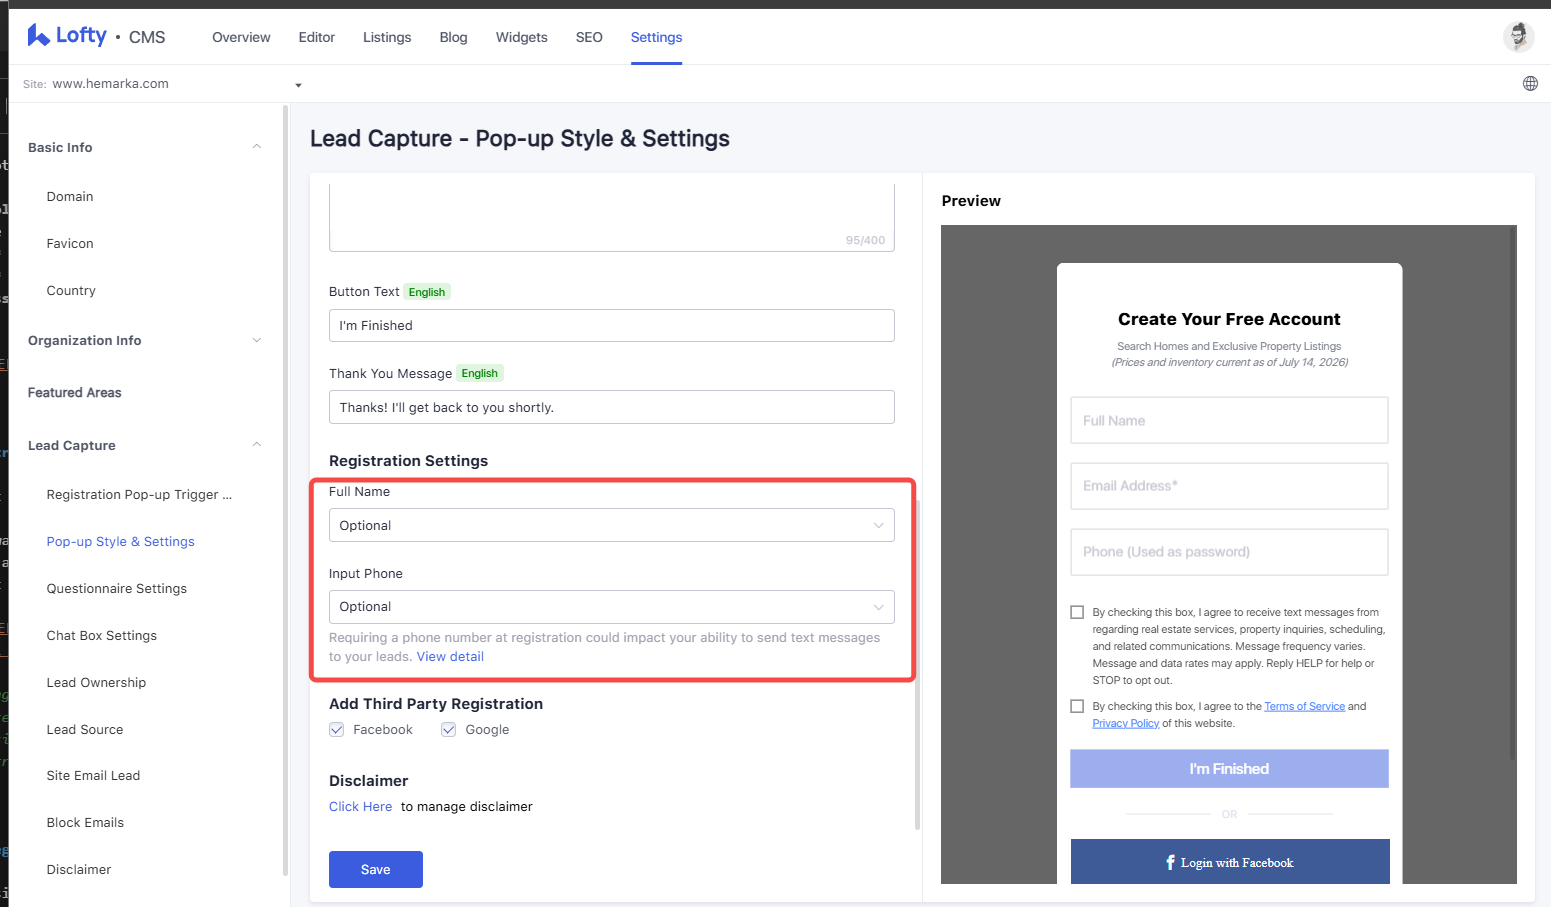Screen dimensions: 1551x907
Task: Go to the Widgets tab
Action: click(x=521, y=37)
